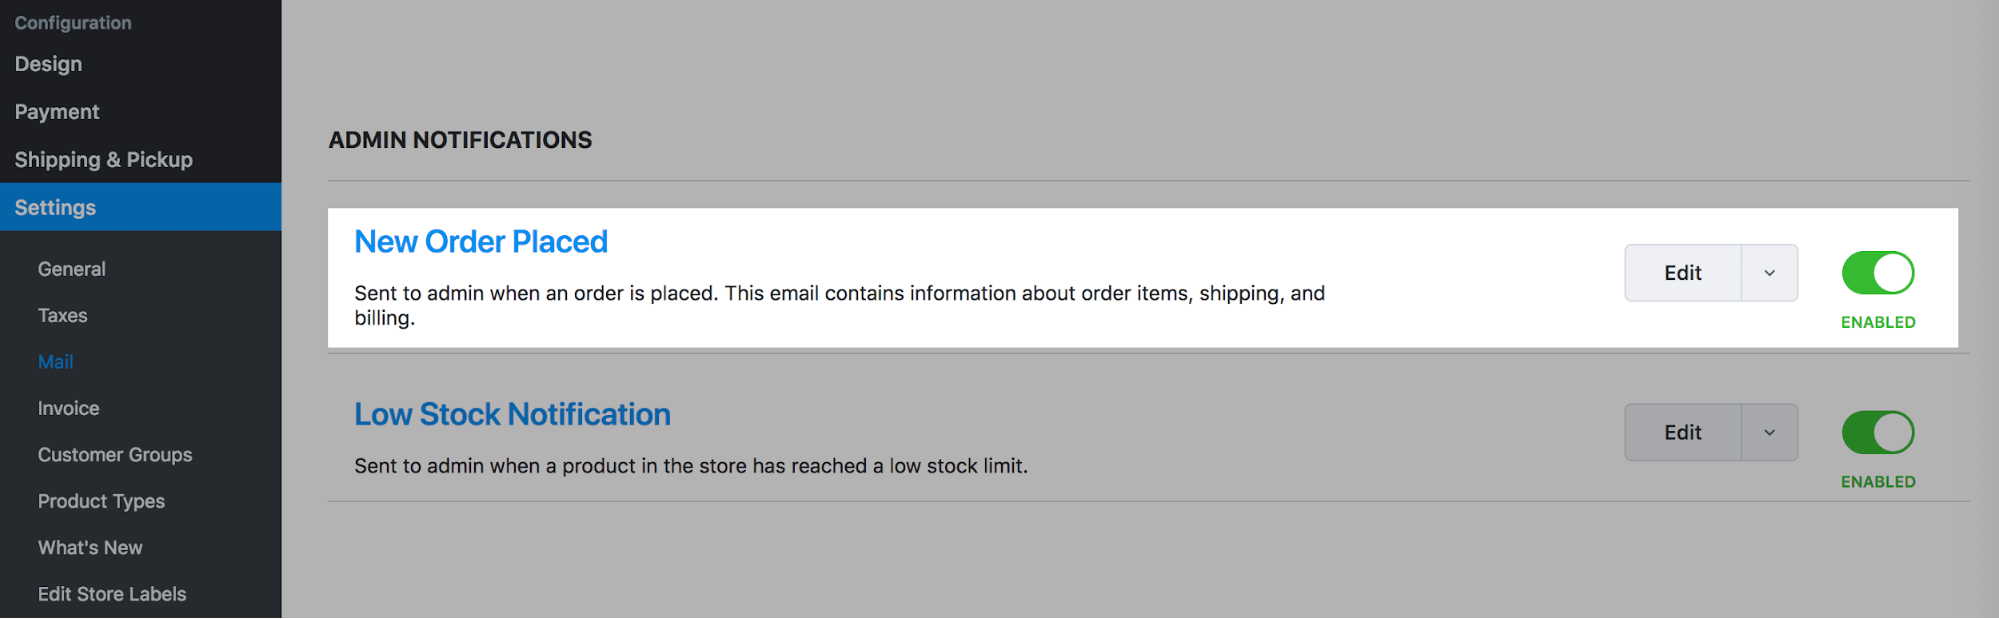Open the Low Stock Notification Edit dropdown arrow

1769,433
